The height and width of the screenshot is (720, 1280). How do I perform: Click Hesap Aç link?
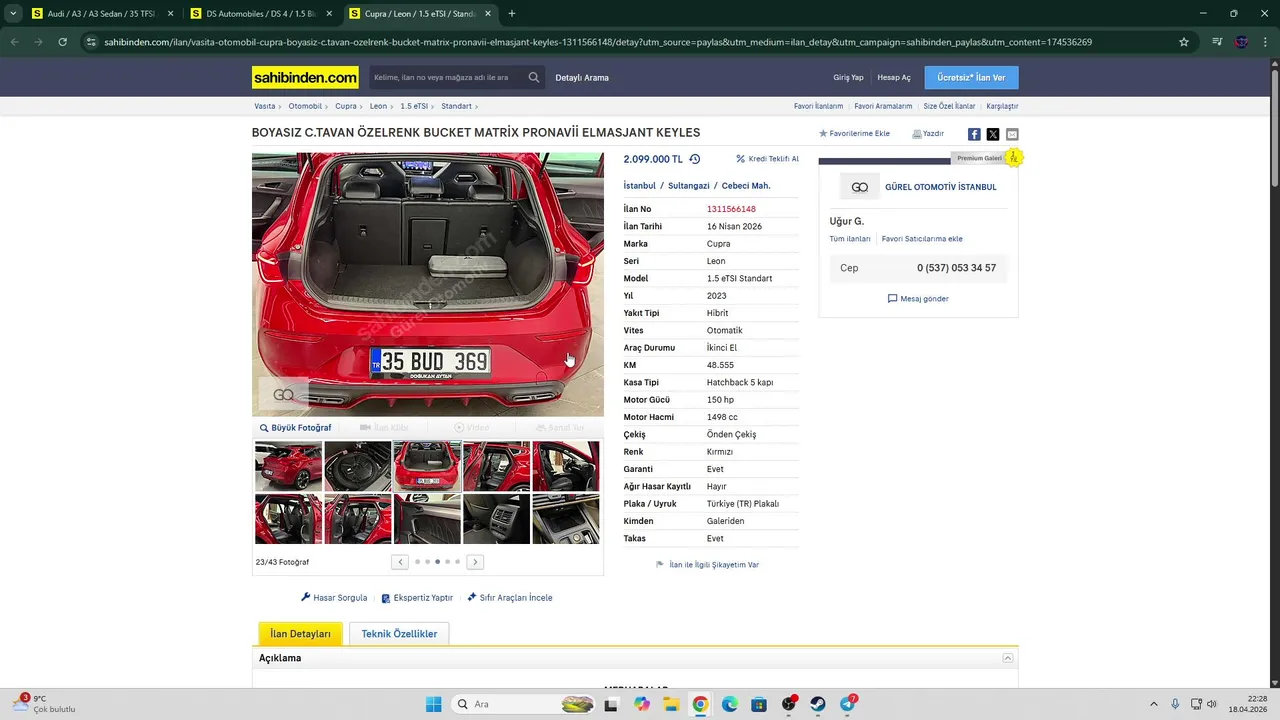coord(894,77)
